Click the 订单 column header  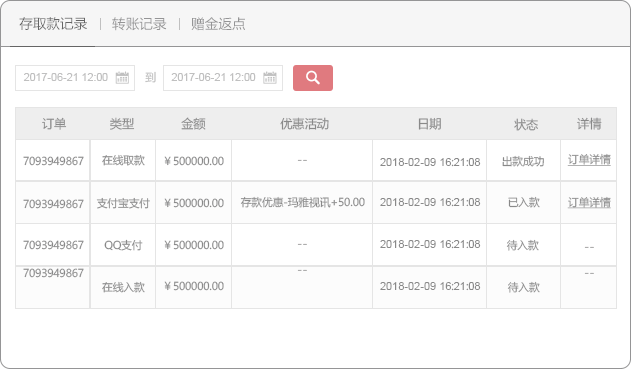pos(54,124)
